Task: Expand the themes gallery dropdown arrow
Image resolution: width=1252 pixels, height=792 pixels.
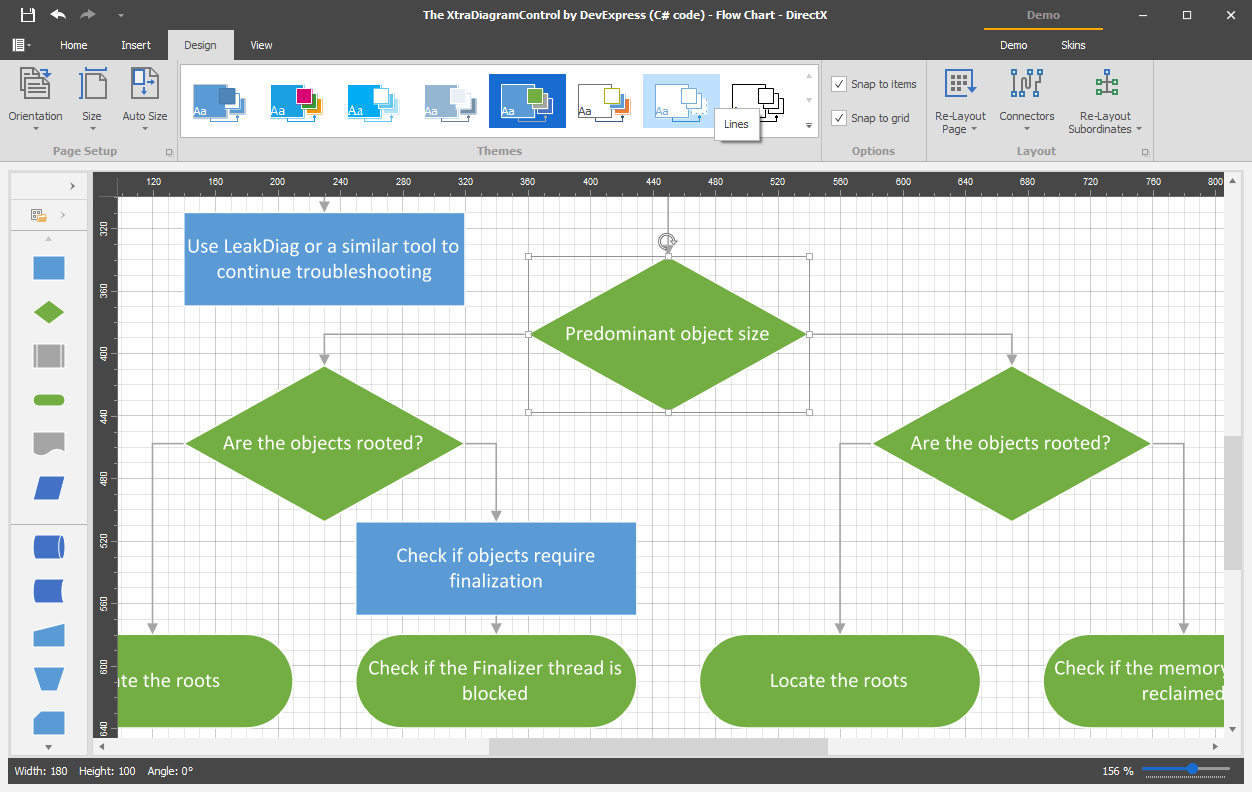Action: coord(809,126)
